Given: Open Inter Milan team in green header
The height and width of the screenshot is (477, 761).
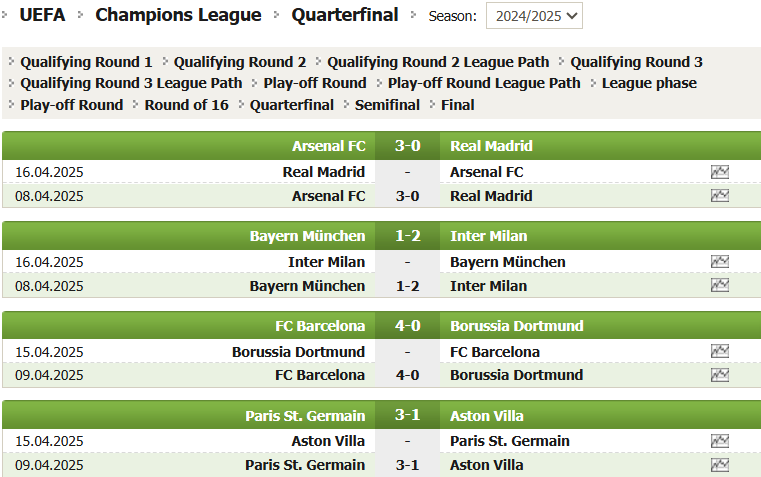Looking at the screenshot, I should pyautogui.click(x=488, y=236).
